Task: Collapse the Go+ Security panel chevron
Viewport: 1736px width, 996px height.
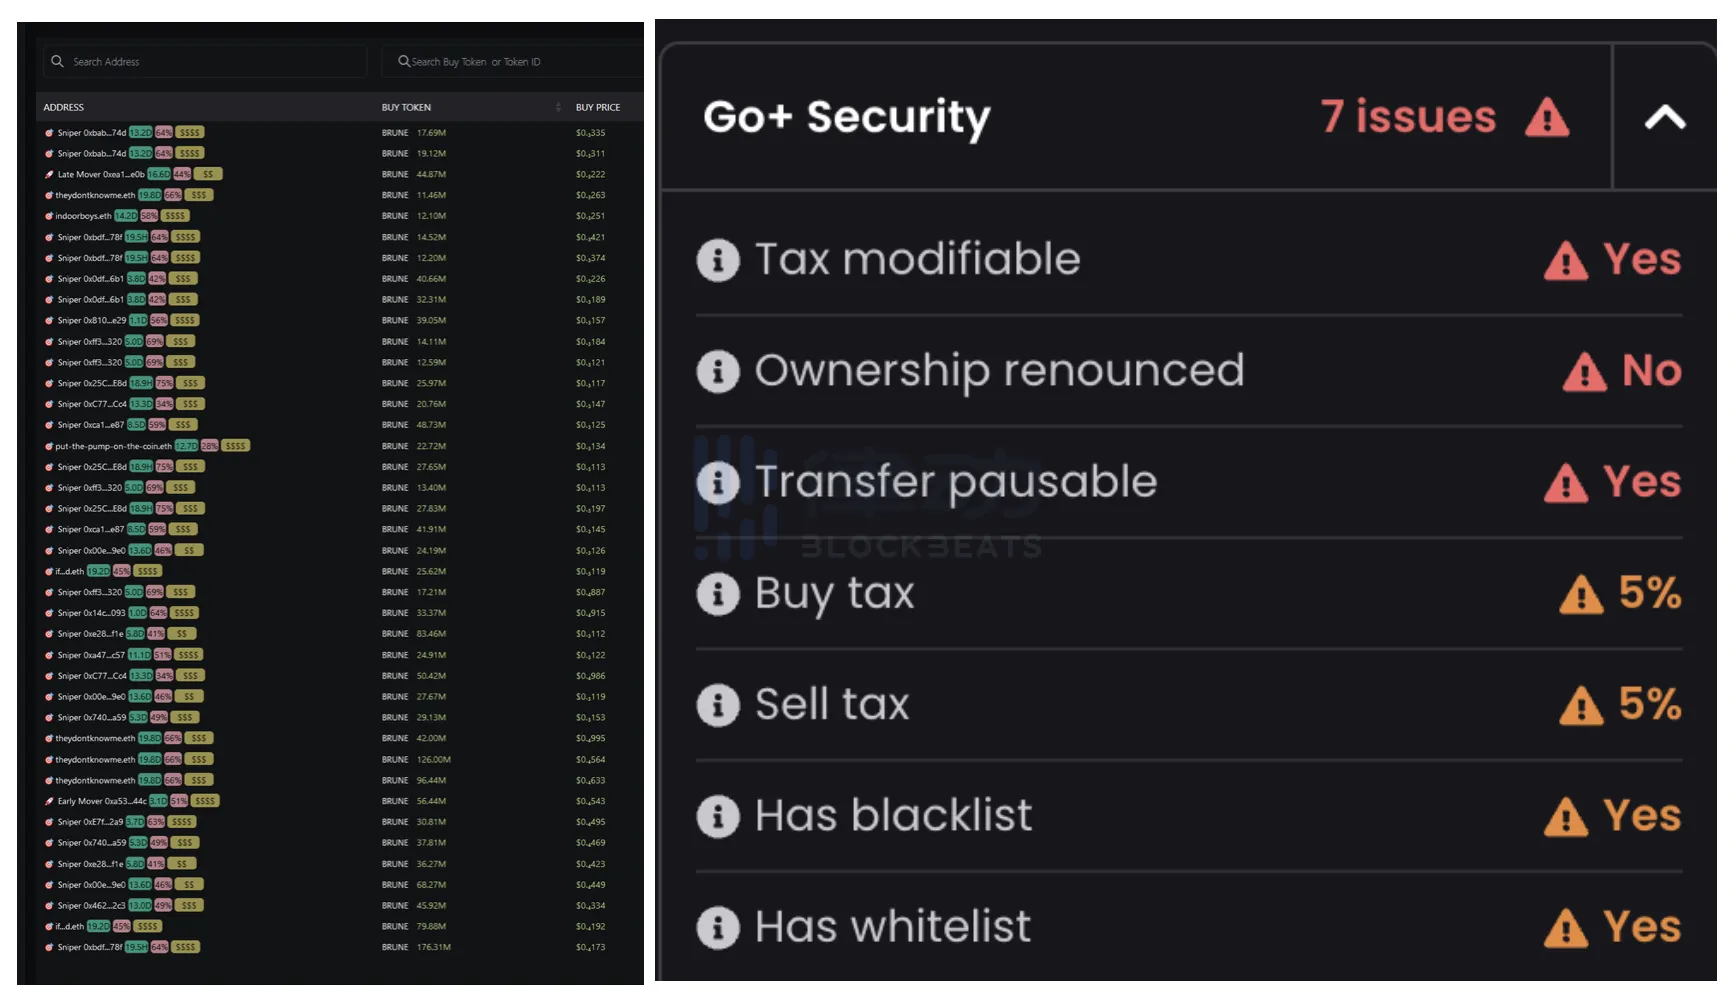Action: tap(1664, 118)
